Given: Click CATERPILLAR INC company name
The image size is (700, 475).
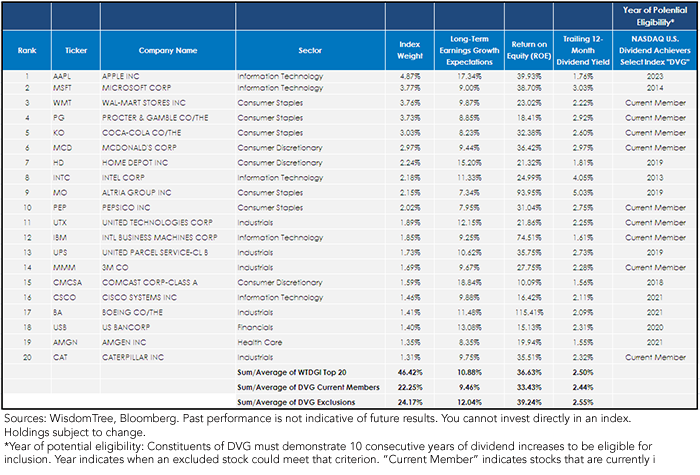Looking at the screenshot, I should click(133, 358).
